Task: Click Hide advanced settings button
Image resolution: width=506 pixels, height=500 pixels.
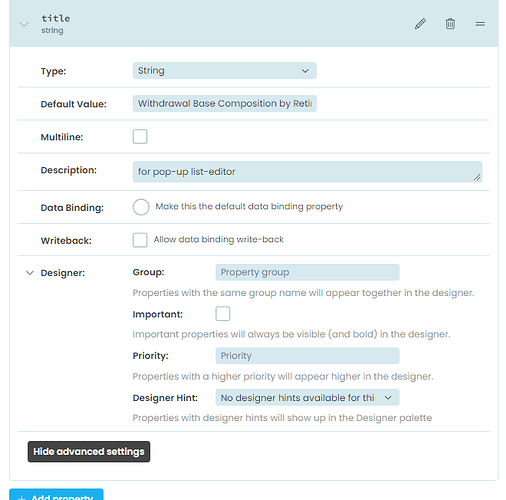Action: [x=89, y=451]
